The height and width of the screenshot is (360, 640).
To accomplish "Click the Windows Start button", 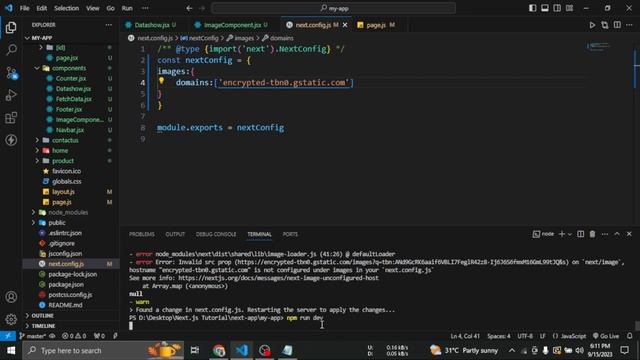I will pos(11,350).
